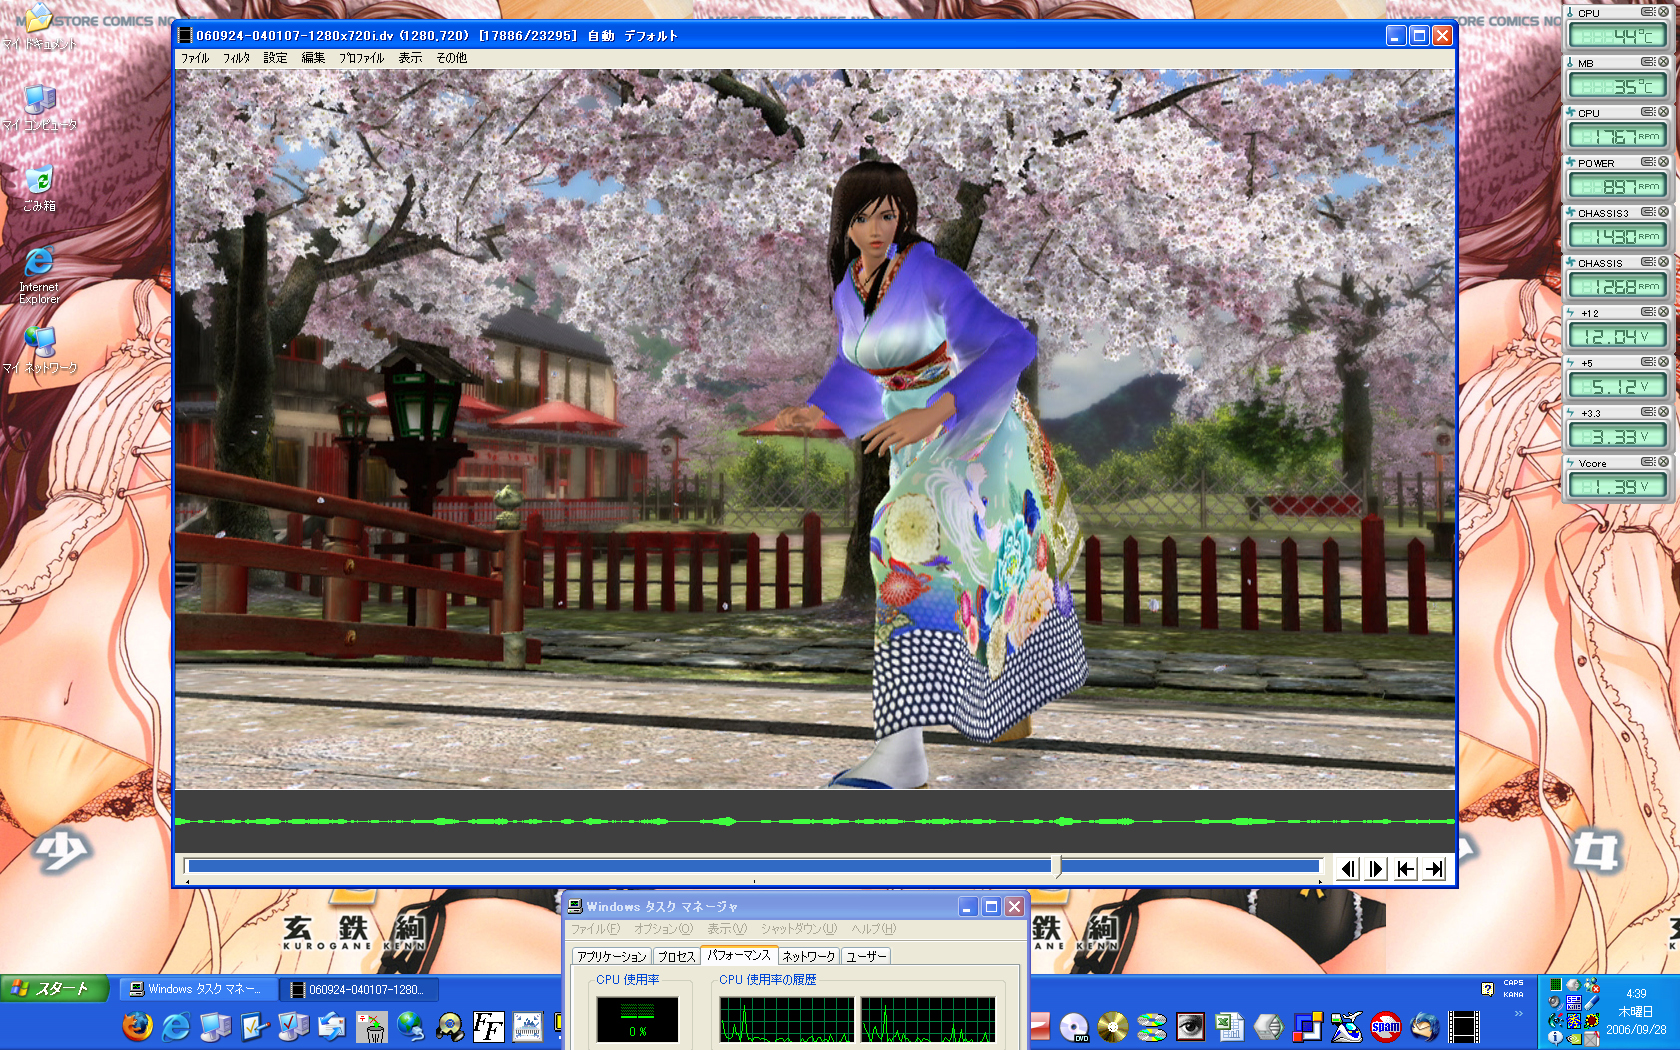Select the アプリケーション tab
Screen dimensions: 1680x1050
[x=611, y=957]
